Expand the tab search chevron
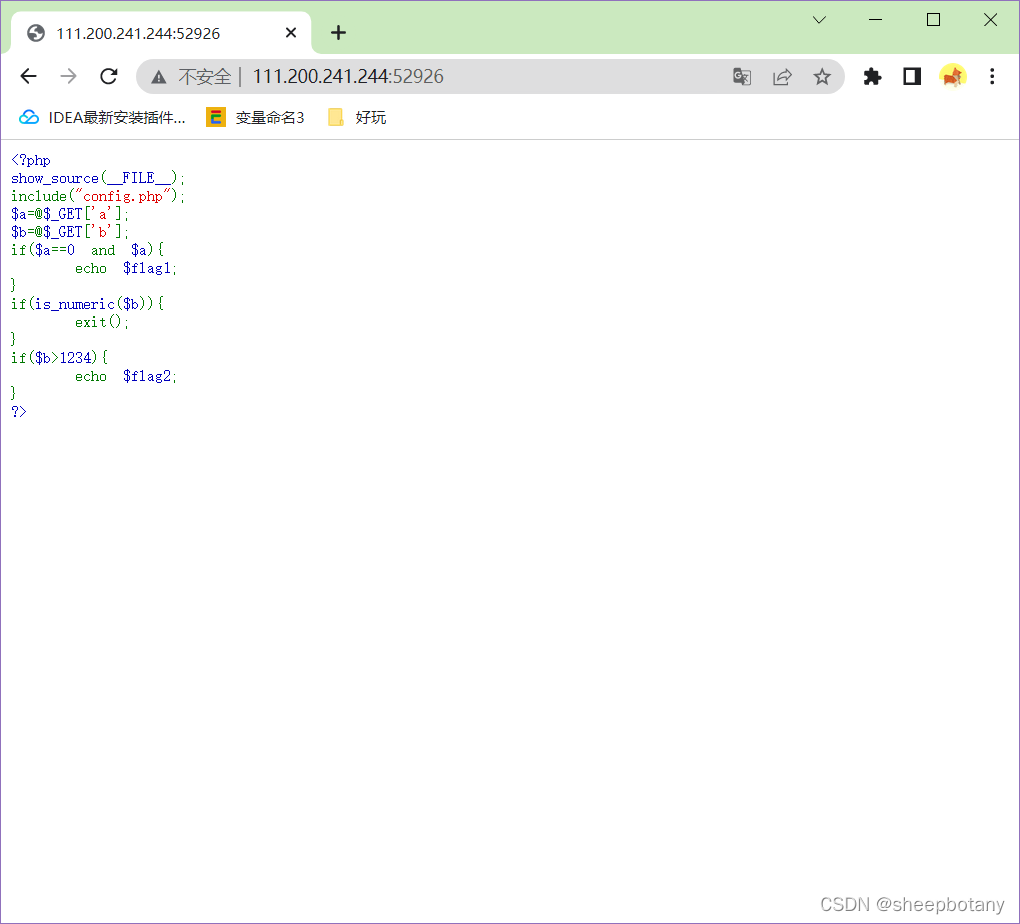1020x924 pixels. pyautogui.click(x=819, y=20)
